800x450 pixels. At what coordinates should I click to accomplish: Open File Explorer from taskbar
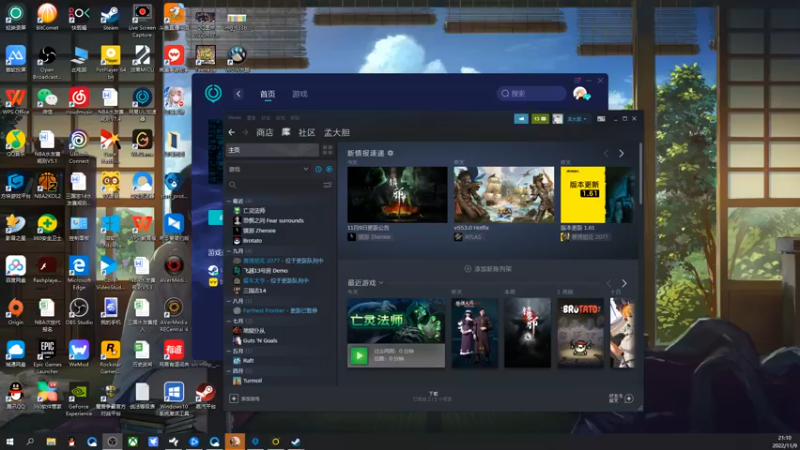pos(51,441)
